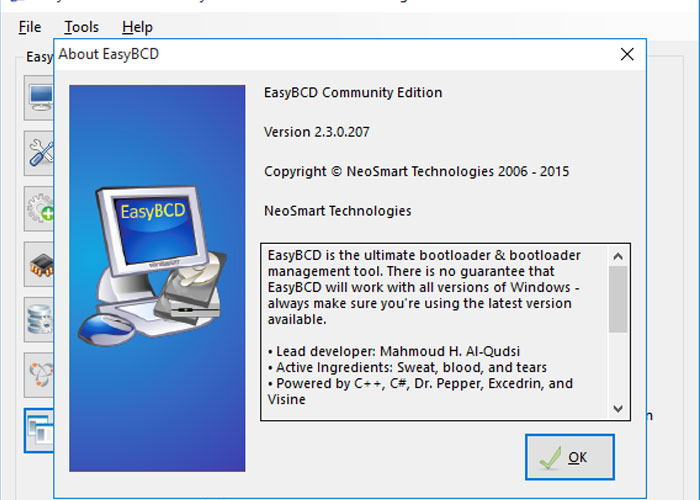
Task: Click the database BCD Backup sidebar icon
Action: 39,320
